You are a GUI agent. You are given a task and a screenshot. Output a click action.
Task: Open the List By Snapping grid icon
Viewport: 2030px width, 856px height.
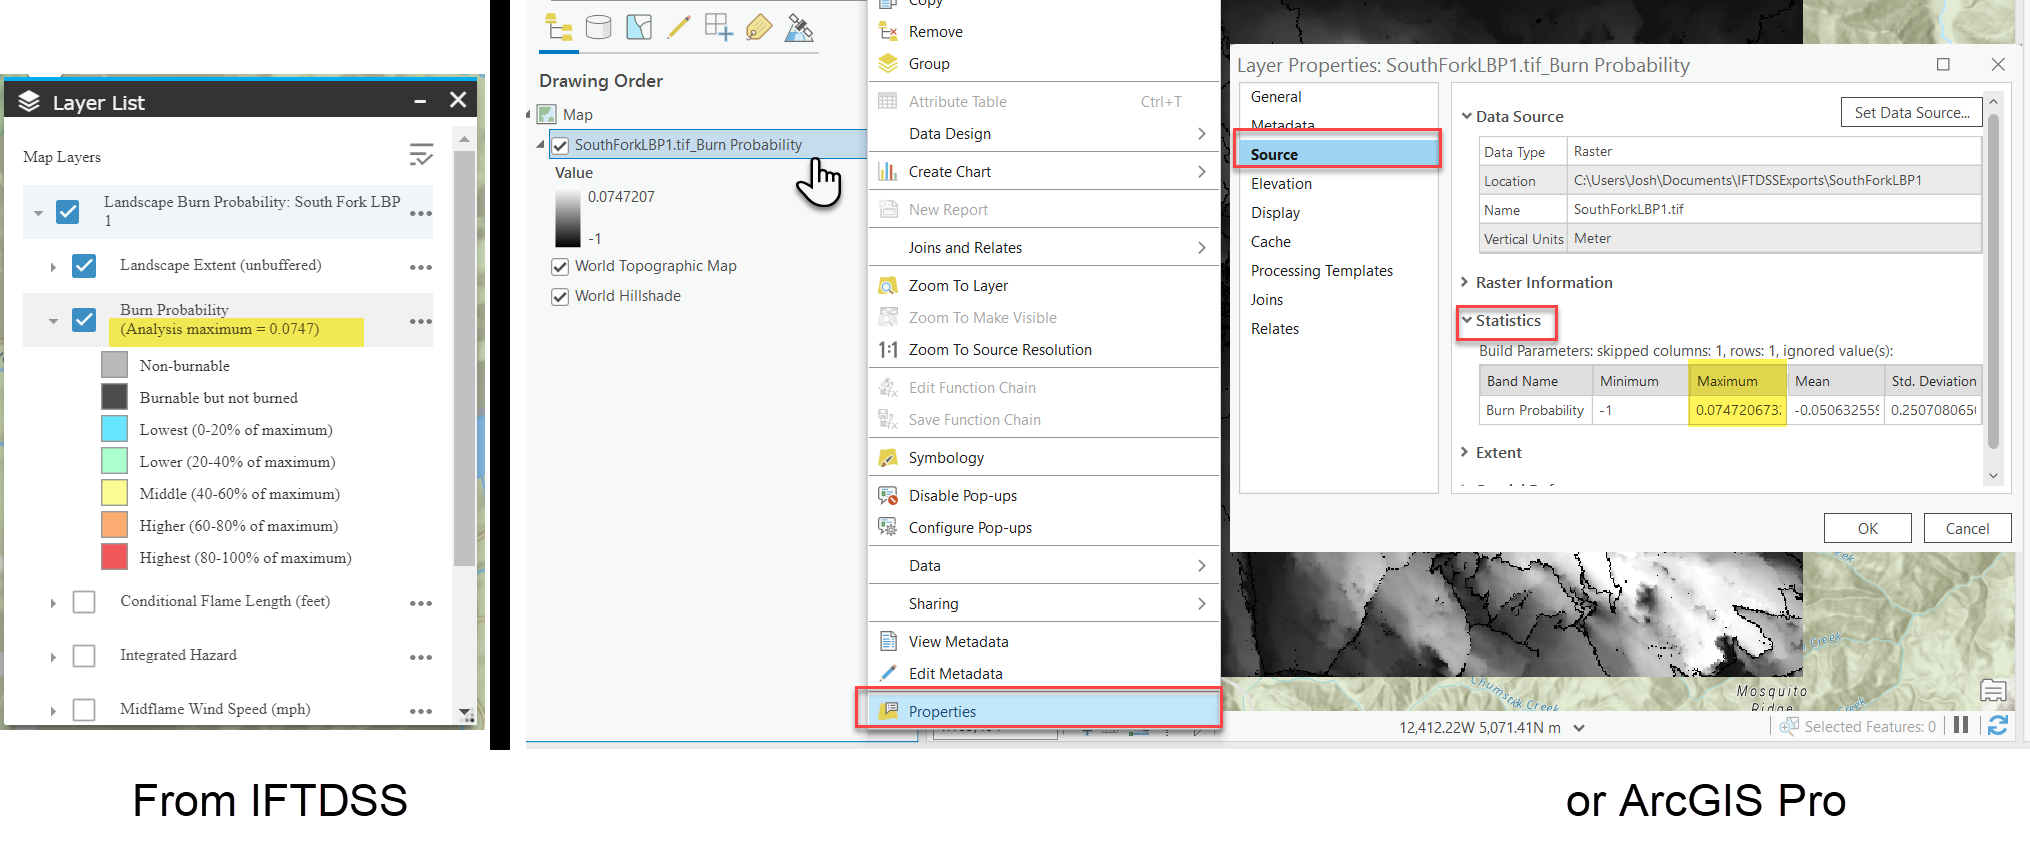718,27
